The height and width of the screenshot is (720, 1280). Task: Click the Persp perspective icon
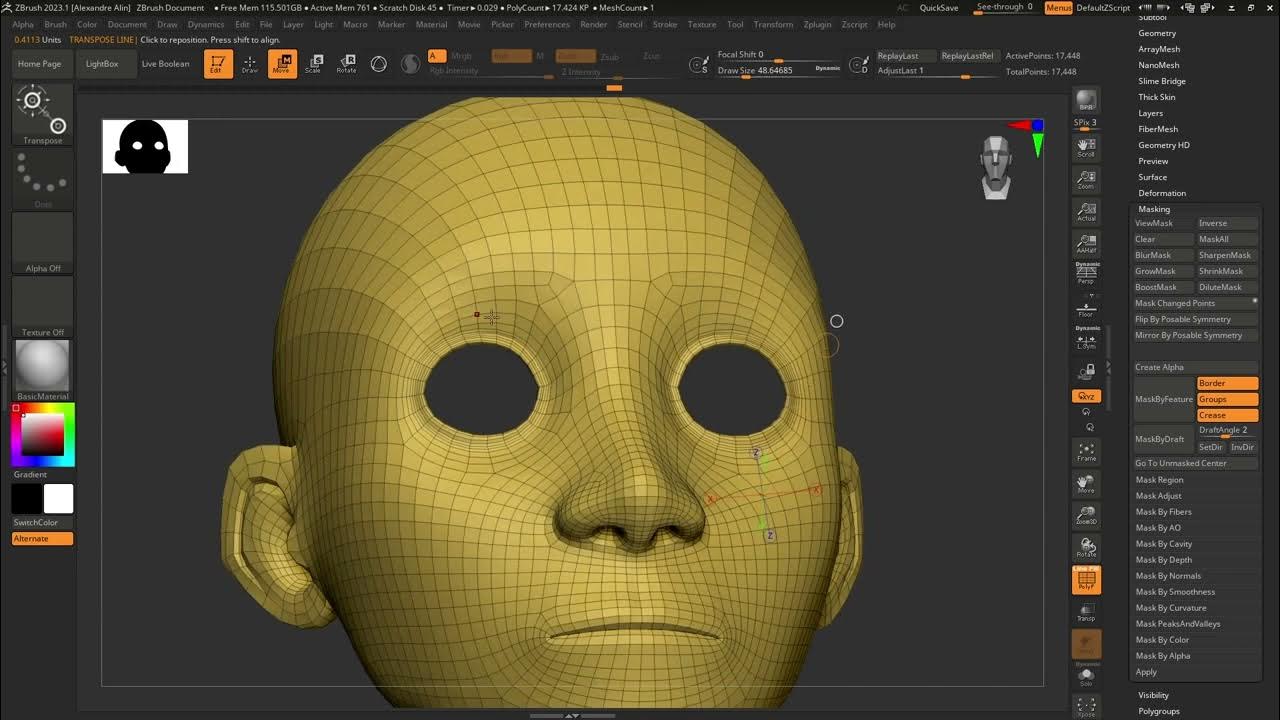point(1086,273)
